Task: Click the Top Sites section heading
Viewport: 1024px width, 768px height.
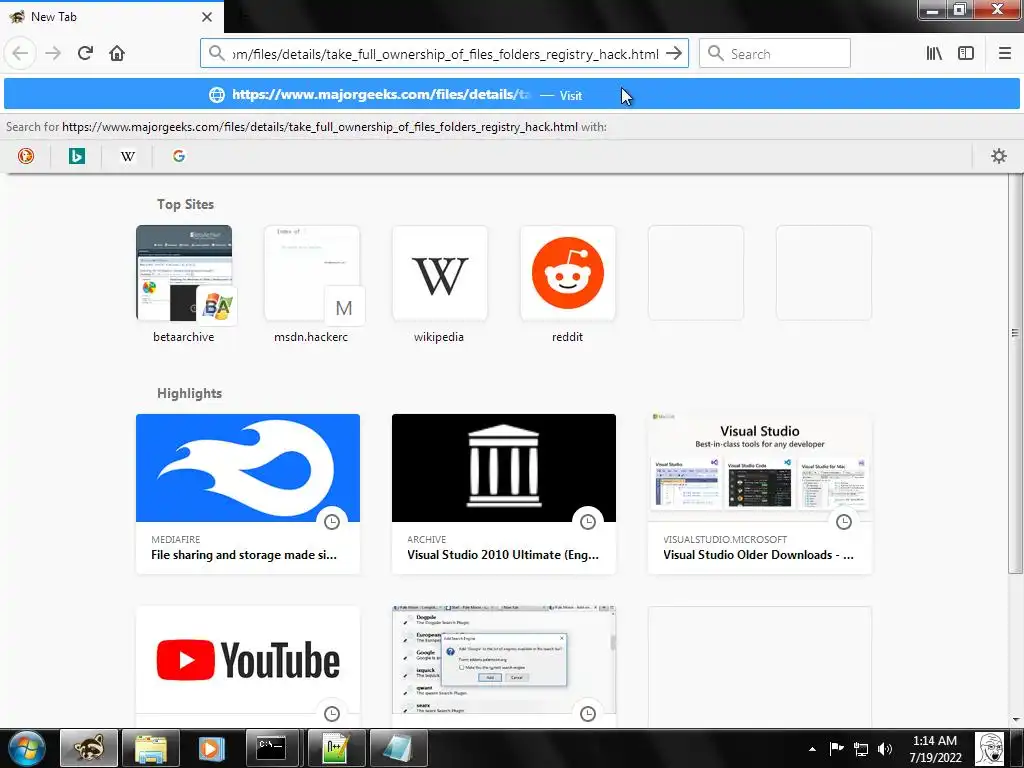Action: pos(185,204)
